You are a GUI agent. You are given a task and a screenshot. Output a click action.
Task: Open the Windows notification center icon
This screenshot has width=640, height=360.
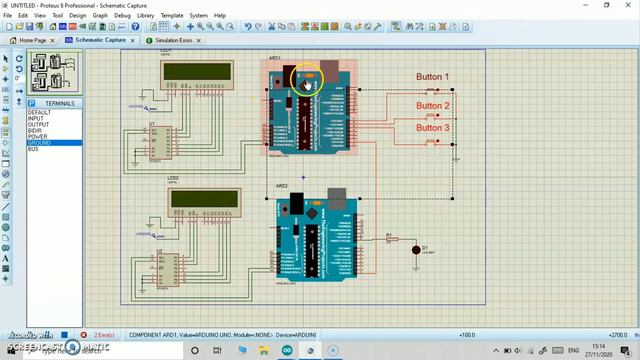click(625, 351)
